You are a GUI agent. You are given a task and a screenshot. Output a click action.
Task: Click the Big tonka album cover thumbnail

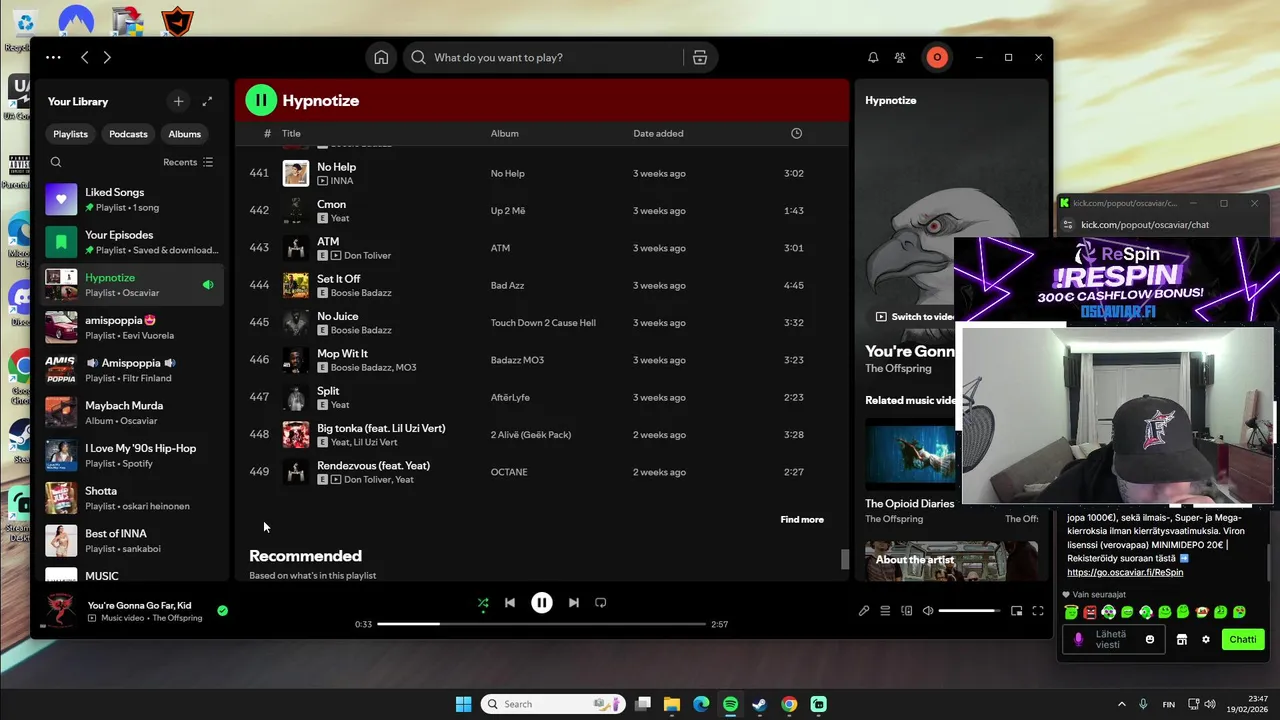296,435
